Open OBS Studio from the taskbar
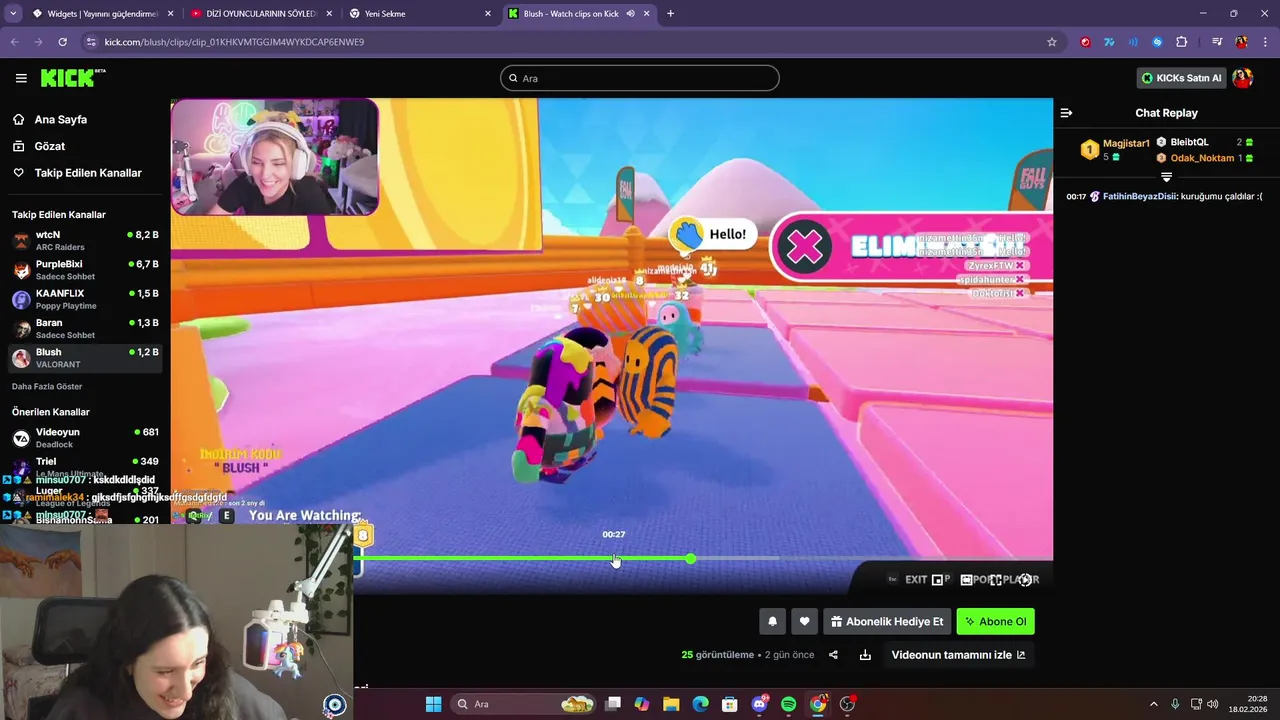Screen dimensions: 1280x720 848,704
